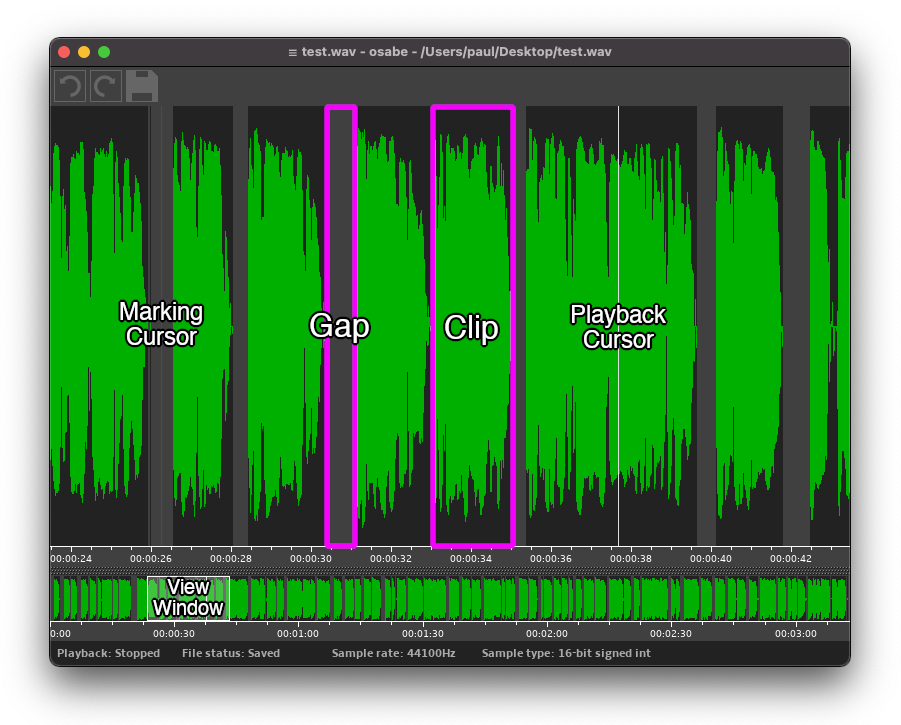Click the Sample type: 16-bit signed int label

[x=566, y=653]
